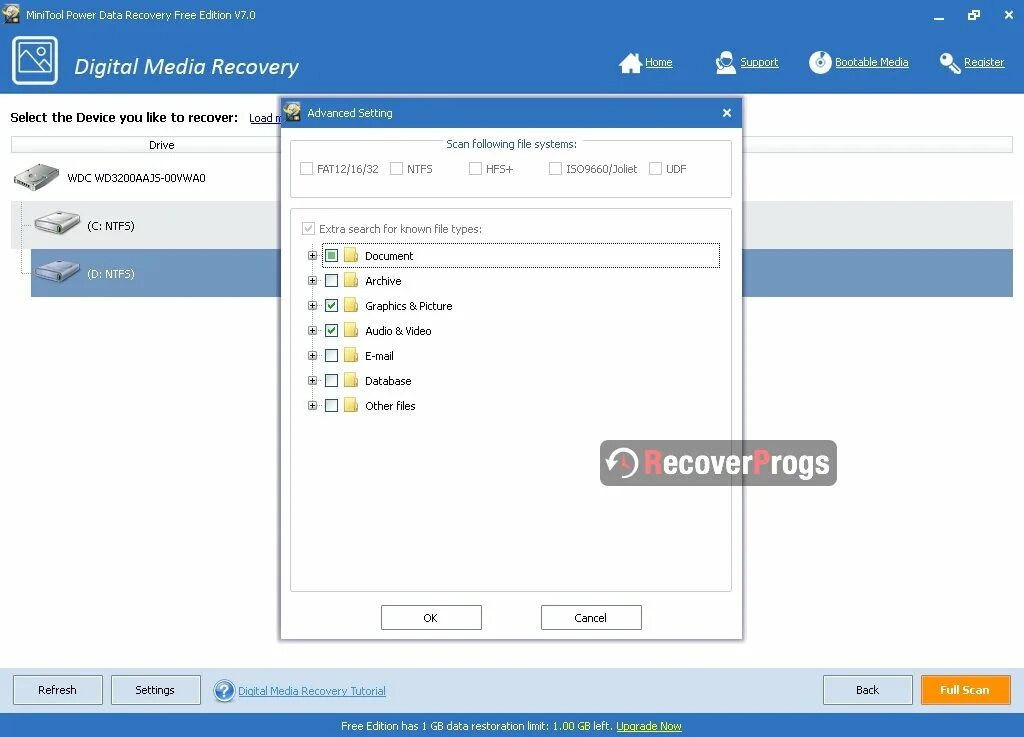Image resolution: width=1024 pixels, height=737 pixels.
Task: Expand the Document tree node
Action: tap(312, 255)
